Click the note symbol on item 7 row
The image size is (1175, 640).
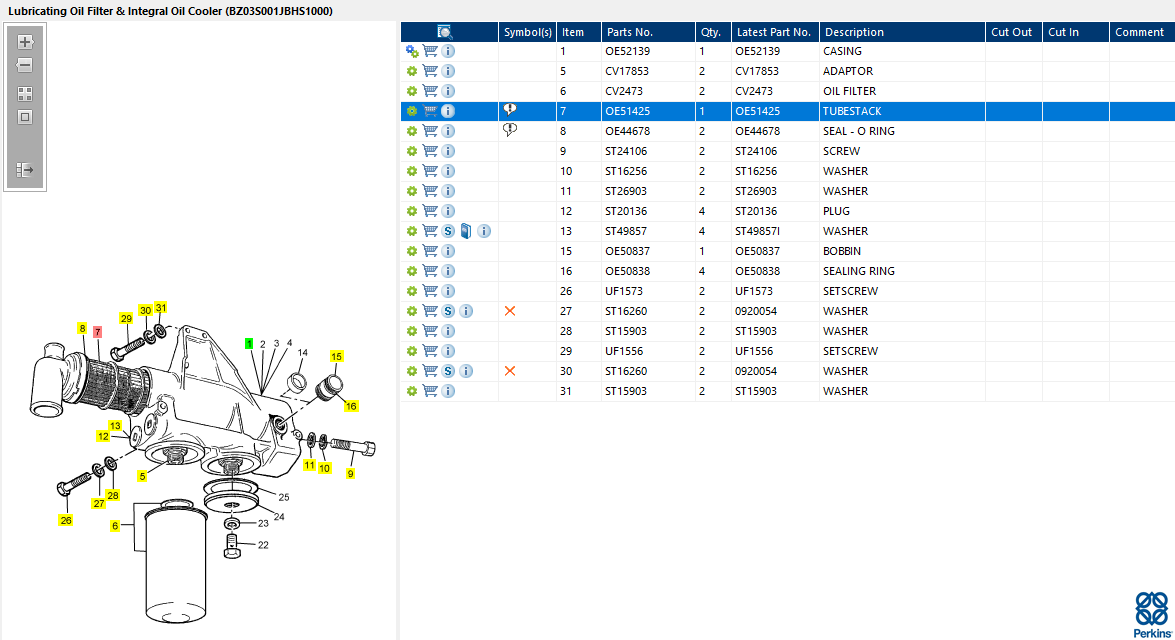point(510,110)
